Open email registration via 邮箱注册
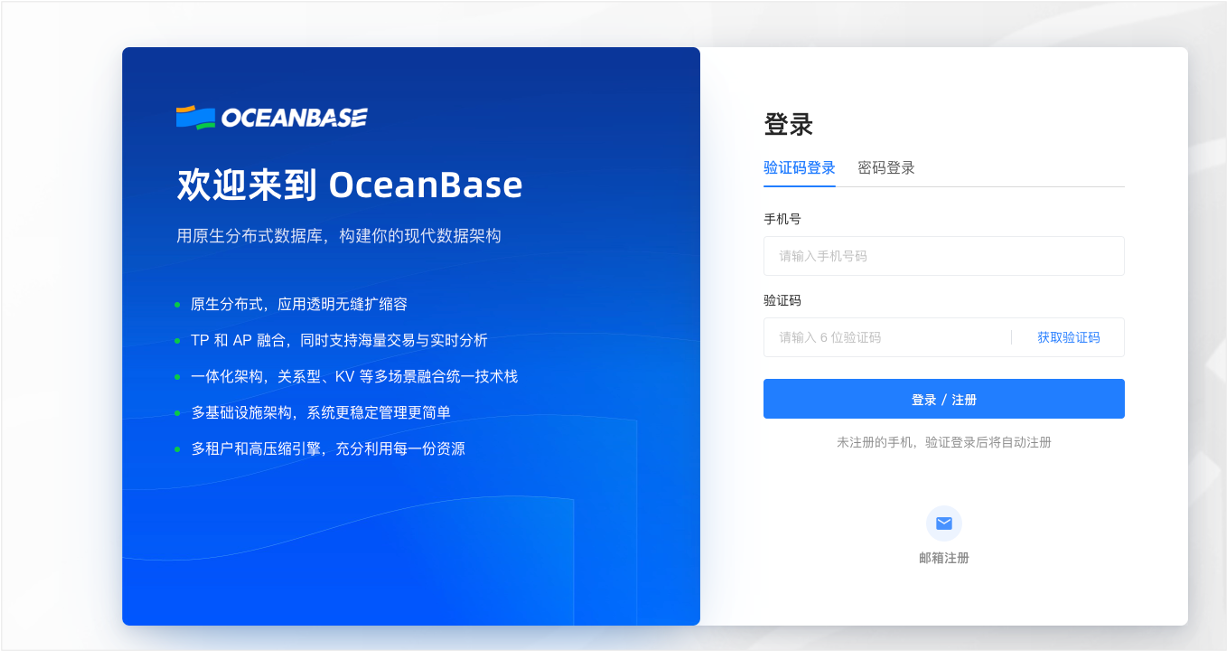The image size is (1228, 652). (943, 557)
